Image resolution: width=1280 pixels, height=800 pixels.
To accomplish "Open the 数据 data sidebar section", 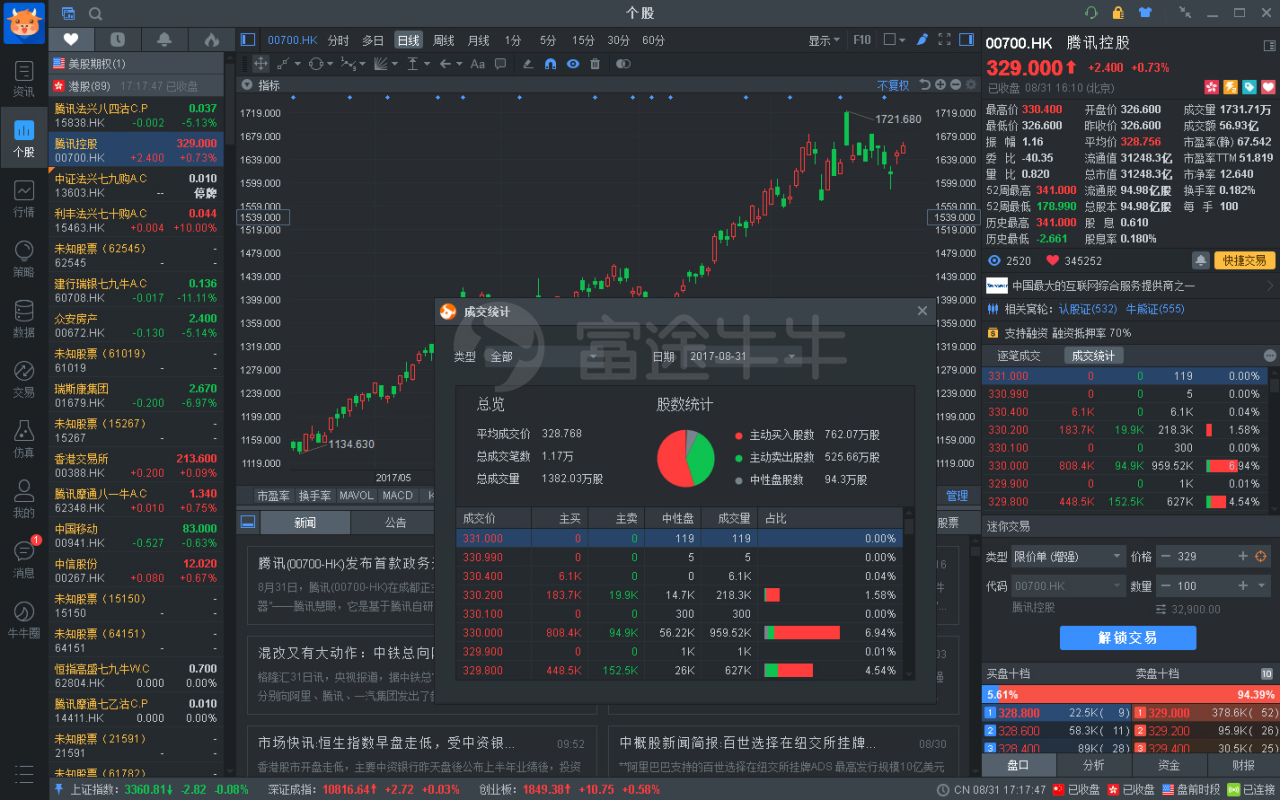I will pyautogui.click(x=23, y=317).
